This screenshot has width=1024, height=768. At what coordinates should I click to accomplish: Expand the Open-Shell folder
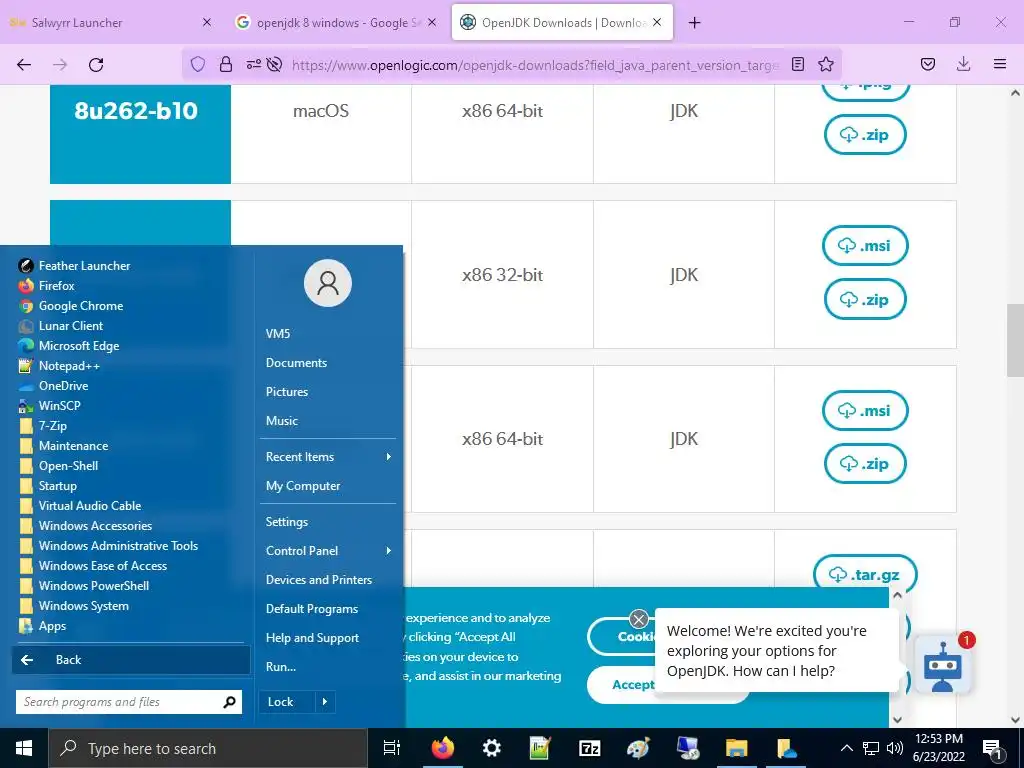click(59, 466)
